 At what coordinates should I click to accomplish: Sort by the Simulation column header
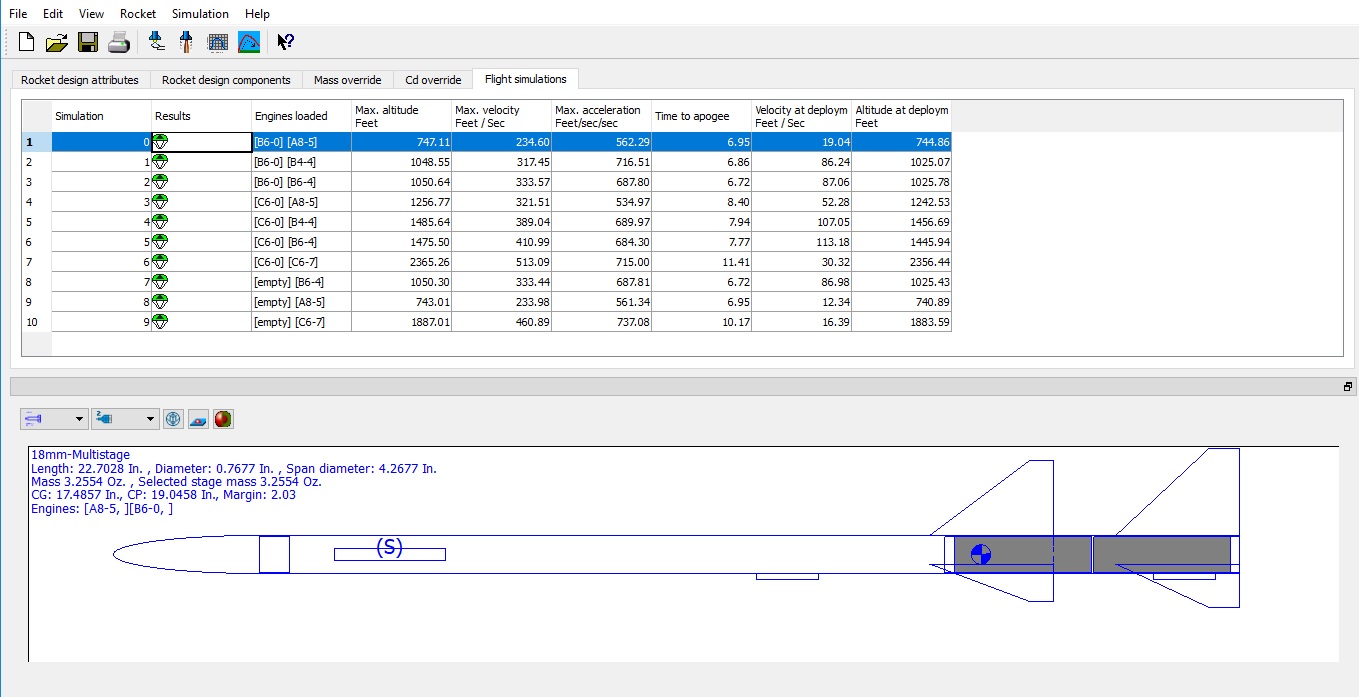click(101, 116)
